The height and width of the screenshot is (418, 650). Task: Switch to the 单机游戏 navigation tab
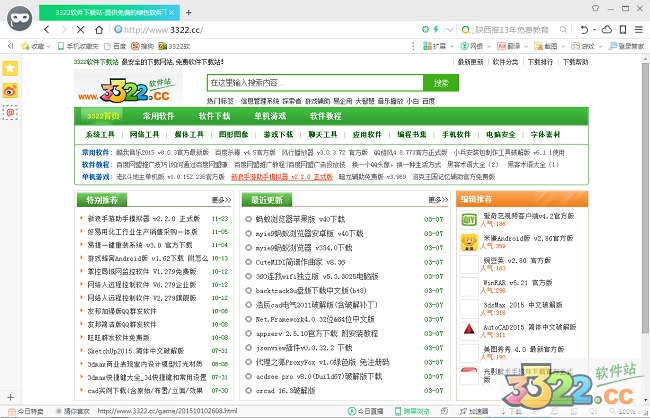click(x=270, y=116)
